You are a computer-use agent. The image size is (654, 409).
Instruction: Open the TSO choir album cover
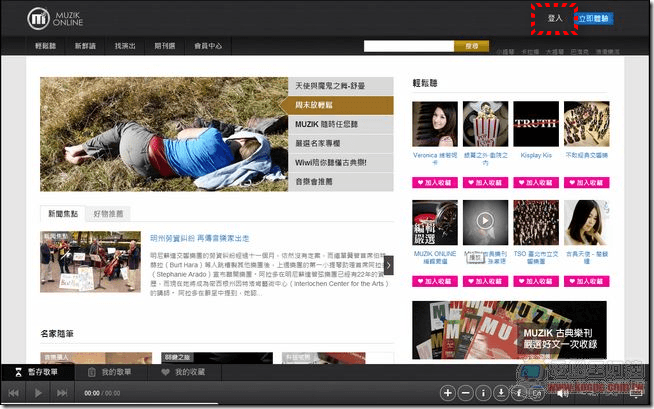(536, 223)
